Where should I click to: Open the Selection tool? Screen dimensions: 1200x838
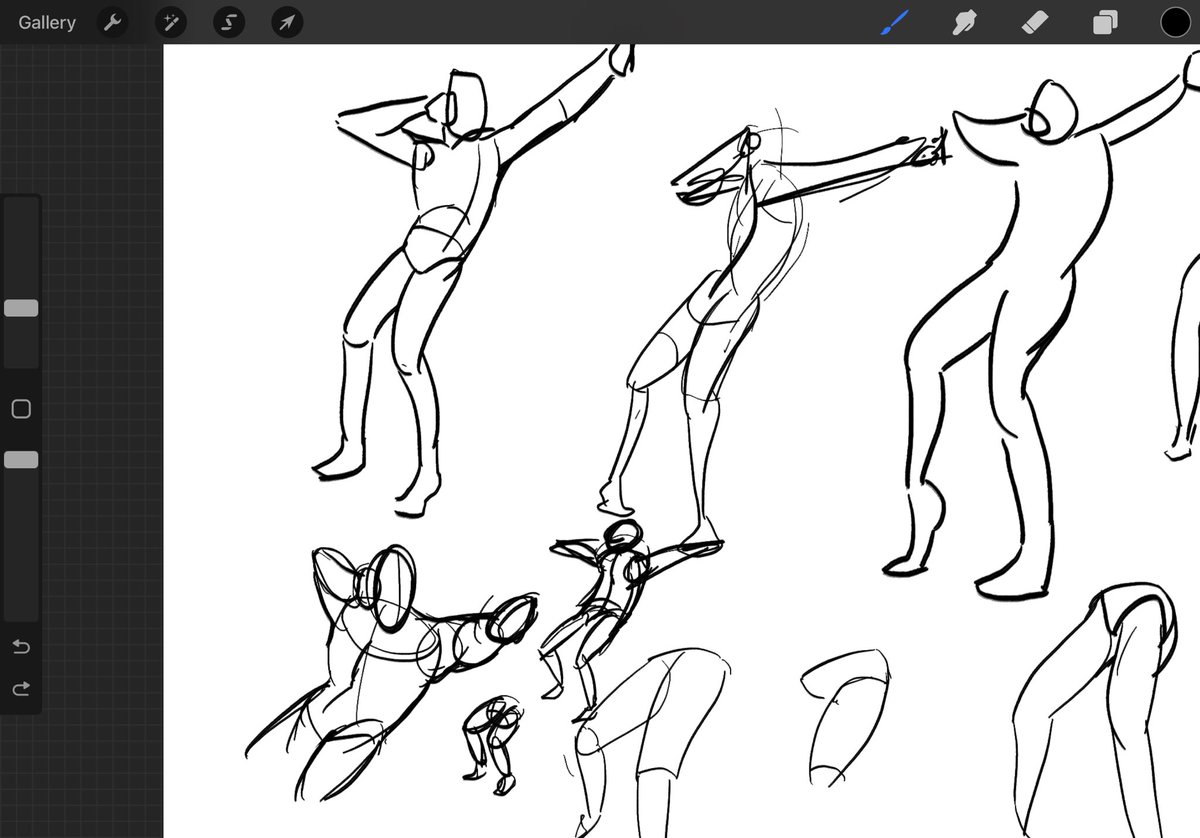(x=229, y=22)
